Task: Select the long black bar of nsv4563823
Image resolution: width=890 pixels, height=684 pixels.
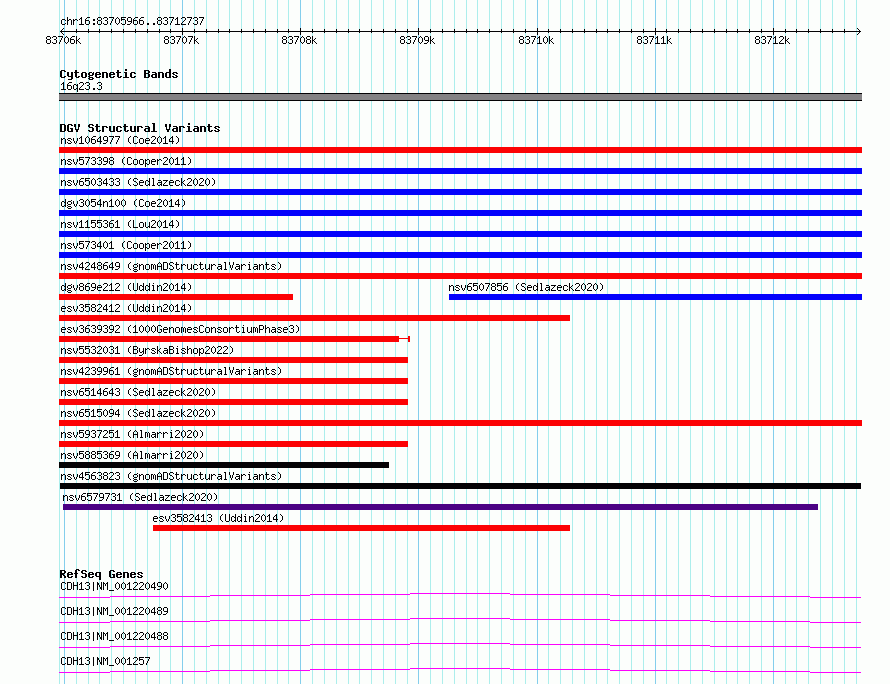Action: (x=460, y=486)
